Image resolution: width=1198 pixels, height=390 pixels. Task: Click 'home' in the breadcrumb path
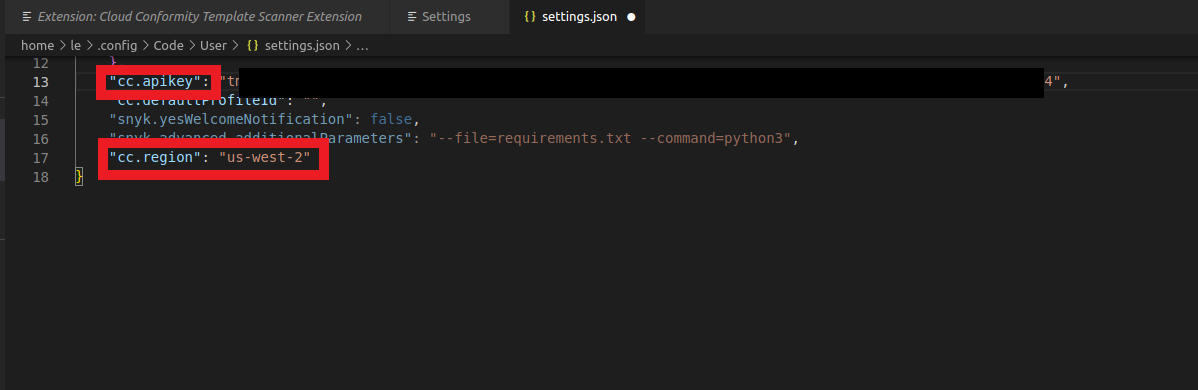(37, 46)
